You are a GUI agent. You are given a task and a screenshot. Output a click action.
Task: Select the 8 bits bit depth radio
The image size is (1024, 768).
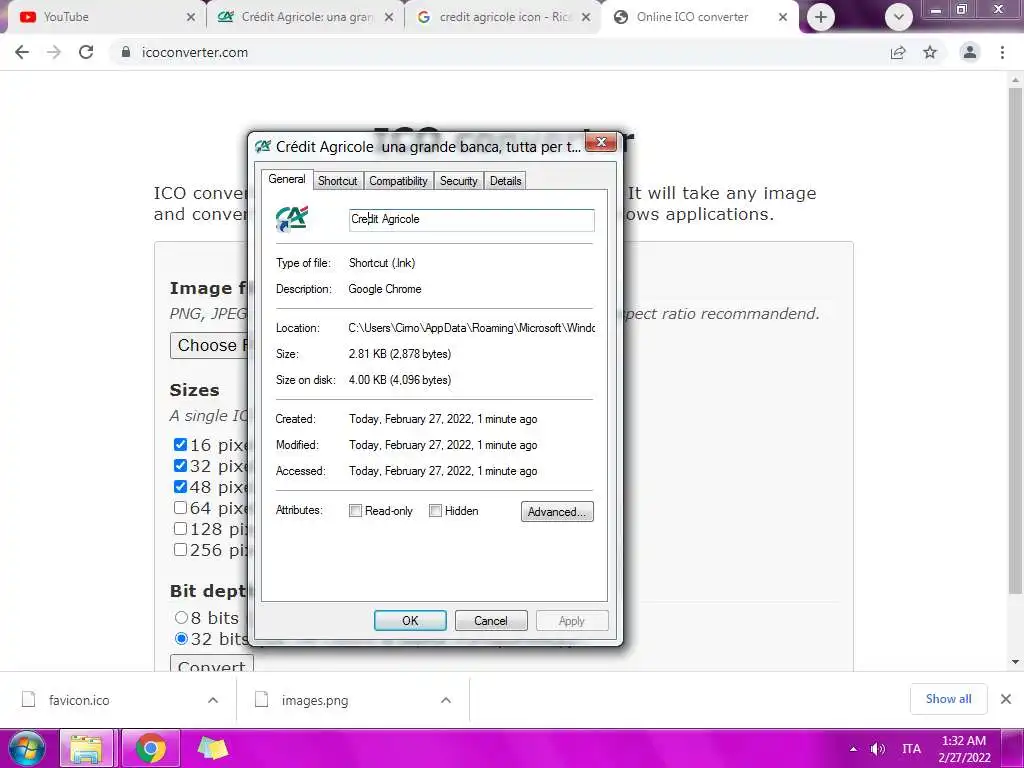(x=181, y=618)
